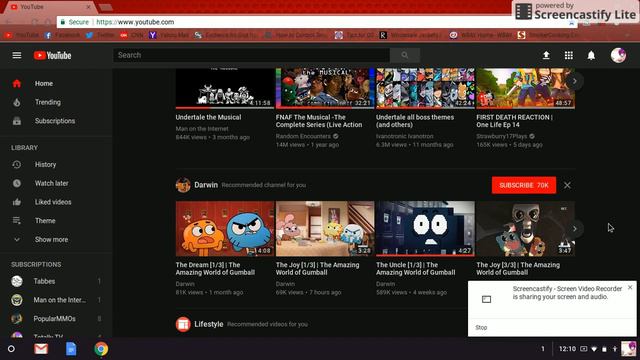Open Subscriptions in the sidebar
The width and height of the screenshot is (640, 360).
coord(56,121)
